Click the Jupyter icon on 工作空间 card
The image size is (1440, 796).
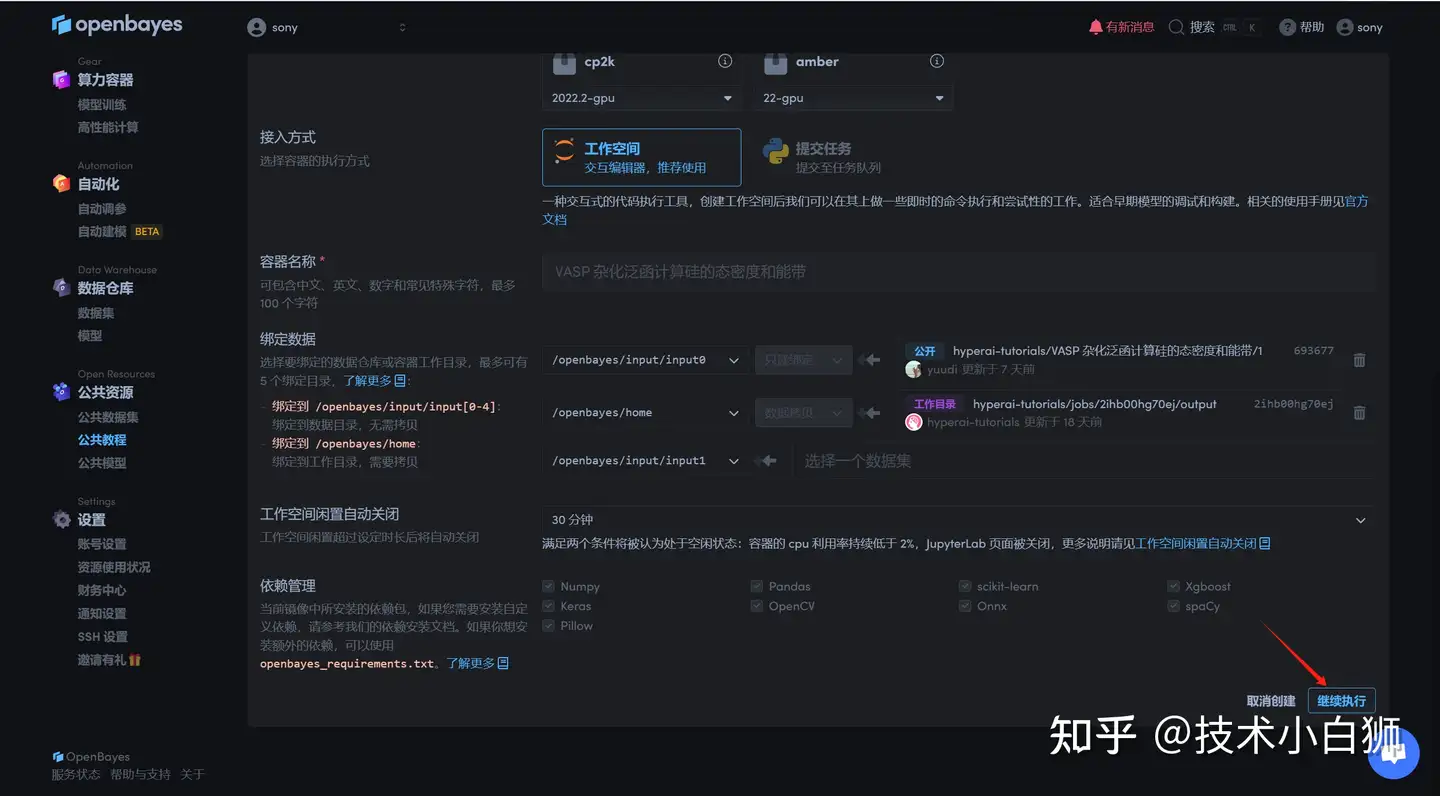[x=564, y=151]
